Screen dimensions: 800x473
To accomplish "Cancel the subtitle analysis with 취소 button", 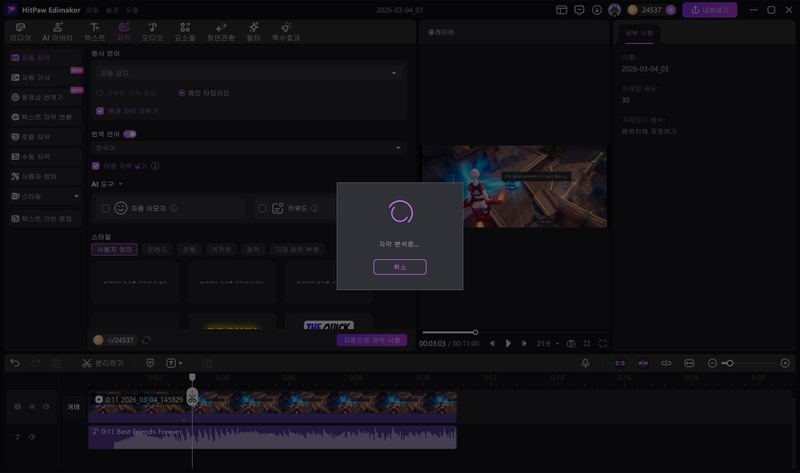I will pos(400,267).
